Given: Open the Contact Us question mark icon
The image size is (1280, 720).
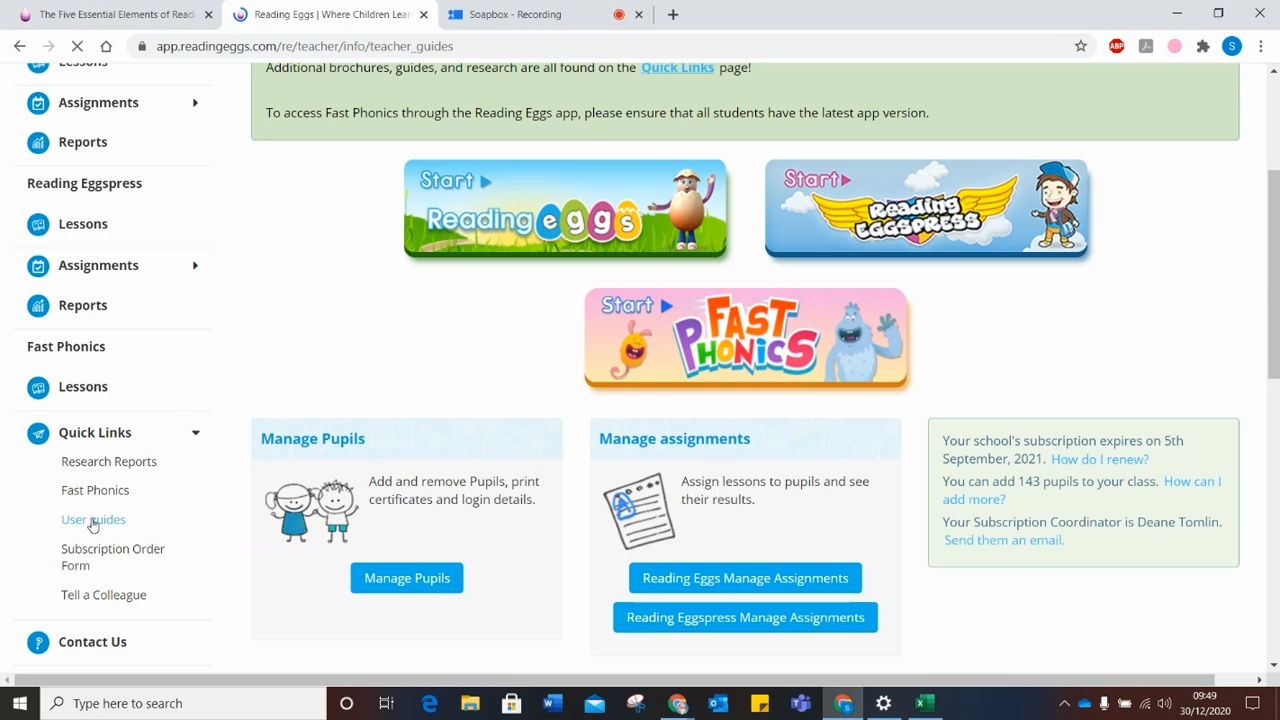Looking at the screenshot, I should coord(38,642).
